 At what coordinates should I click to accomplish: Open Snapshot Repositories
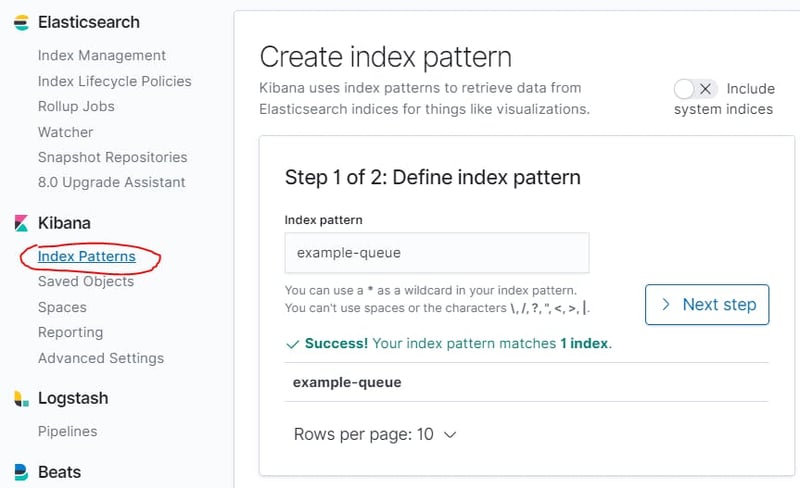(112, 157)
